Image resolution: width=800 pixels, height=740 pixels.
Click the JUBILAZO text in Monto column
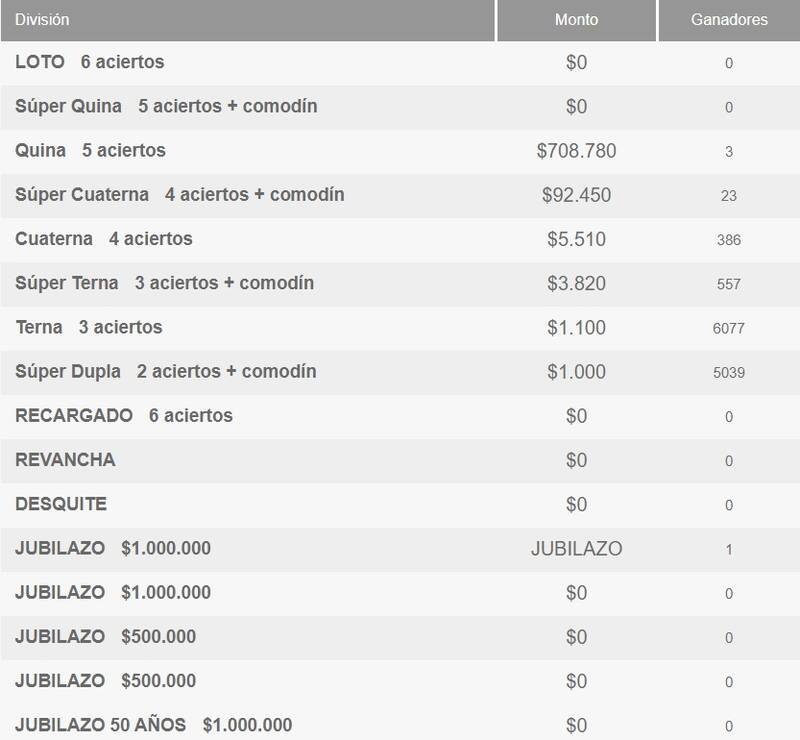click(x=577, y=549)
